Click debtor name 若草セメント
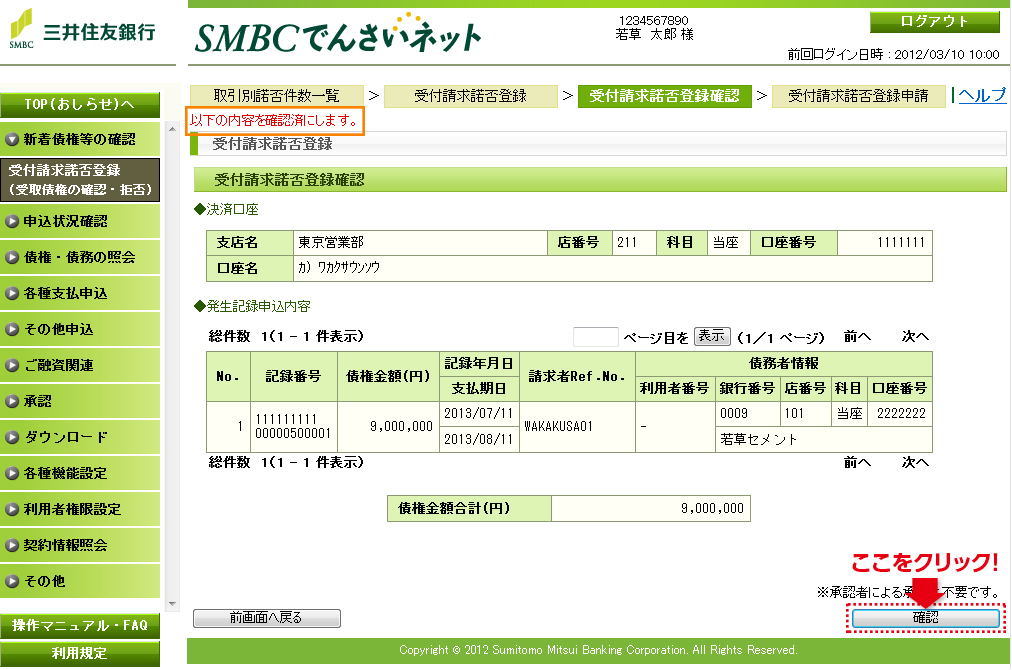This screenshot has width=1012, height=670. coord(759,440)
